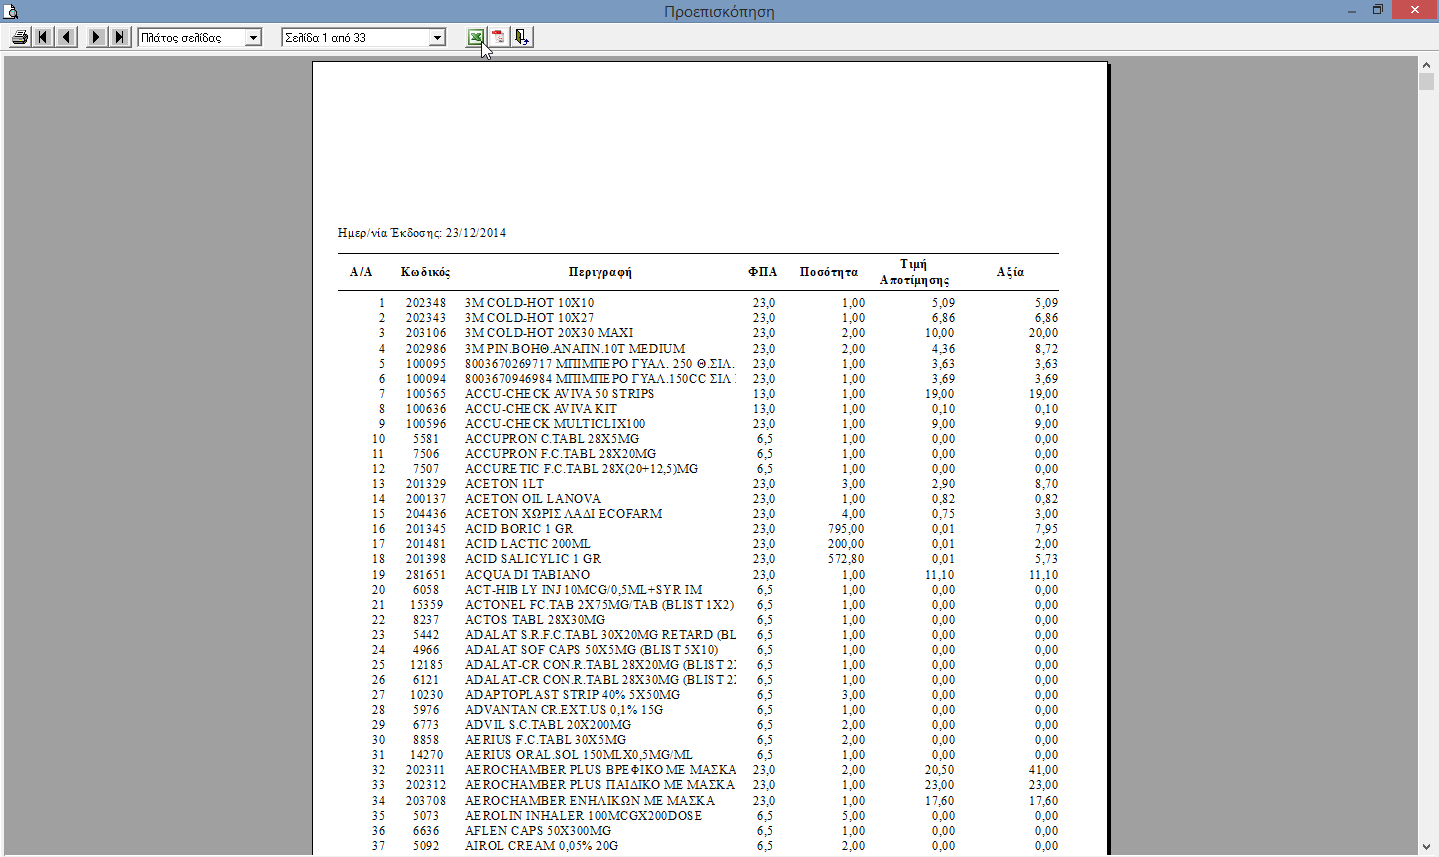
Task: Go to the previous page
Action: click(67, 37)
